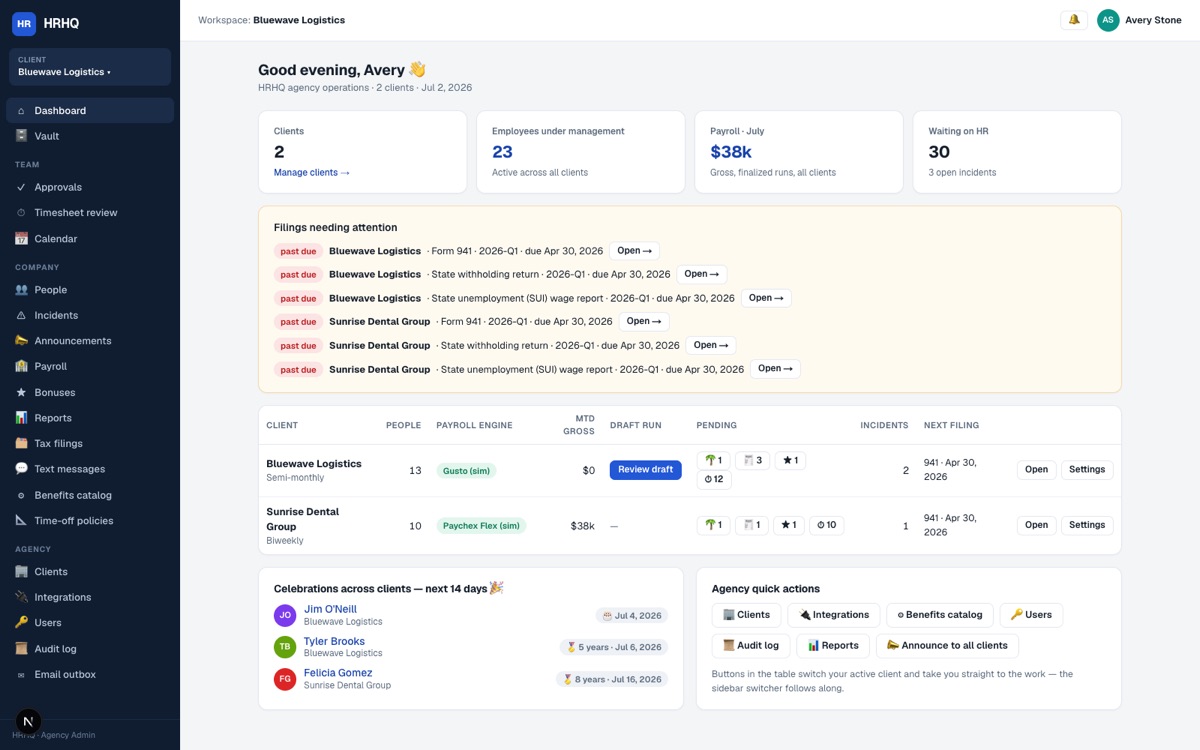1200x750 pixels.
Task: Open Tyler Brooks' profile link
Action: pos(334,641)
